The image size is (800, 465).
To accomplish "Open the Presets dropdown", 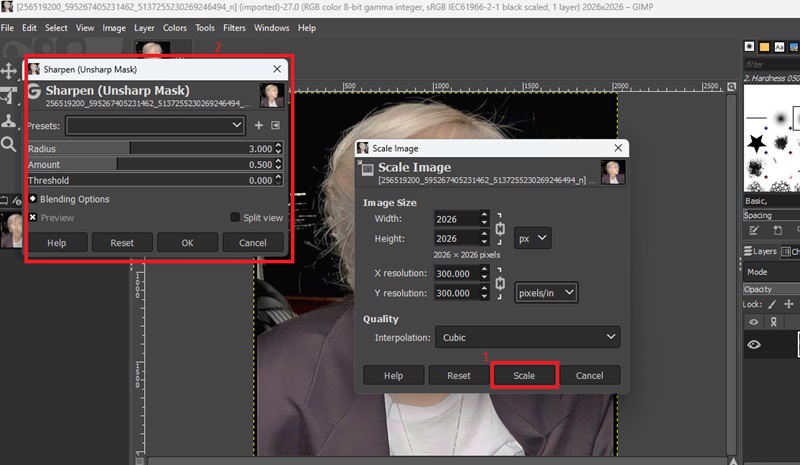I will click(x=156, y=126).
